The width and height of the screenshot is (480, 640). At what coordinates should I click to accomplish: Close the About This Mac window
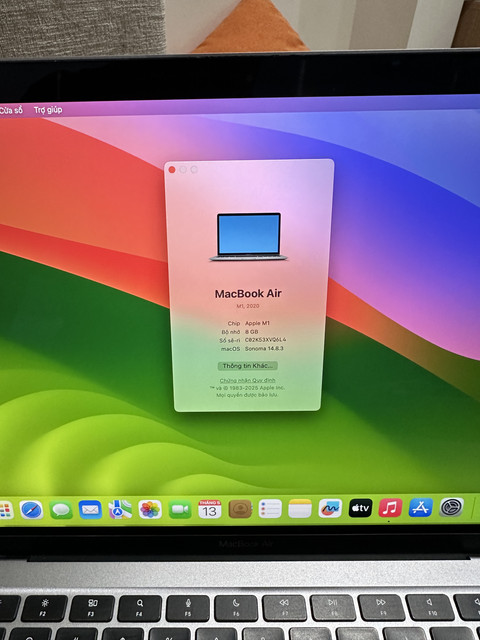[x=172, y=169]
